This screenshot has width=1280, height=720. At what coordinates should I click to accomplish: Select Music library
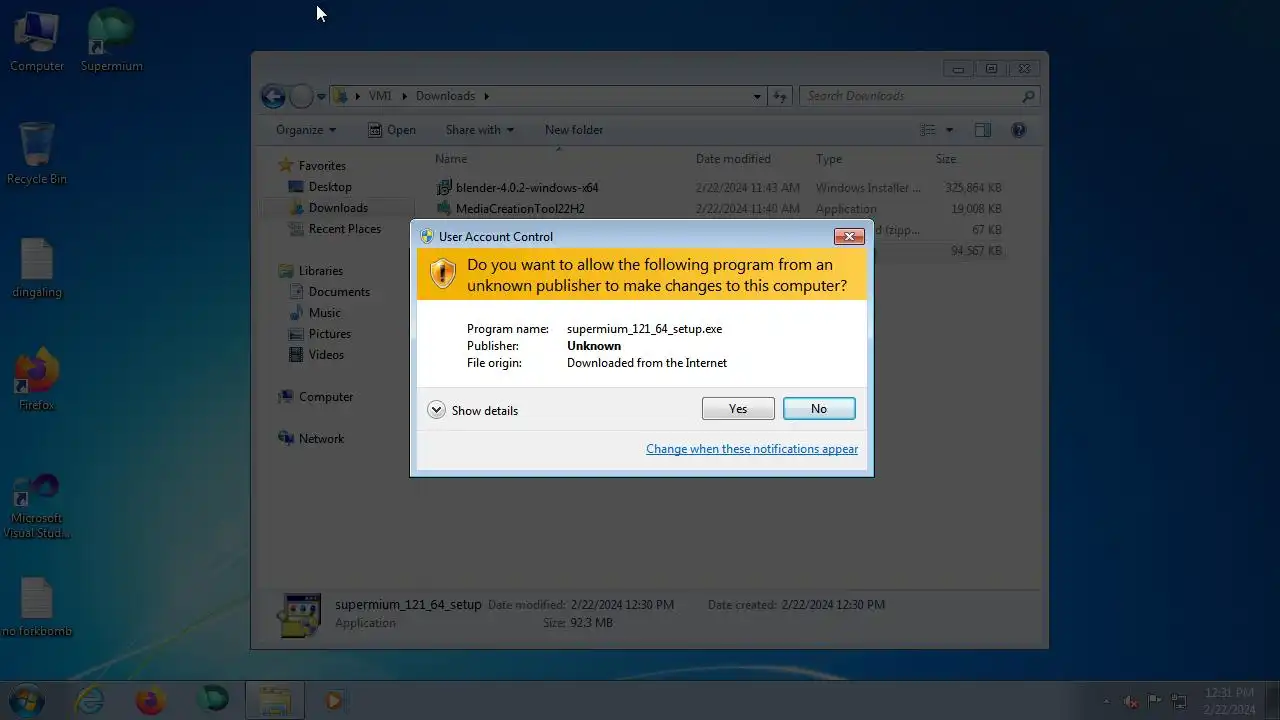coord(324,313)
